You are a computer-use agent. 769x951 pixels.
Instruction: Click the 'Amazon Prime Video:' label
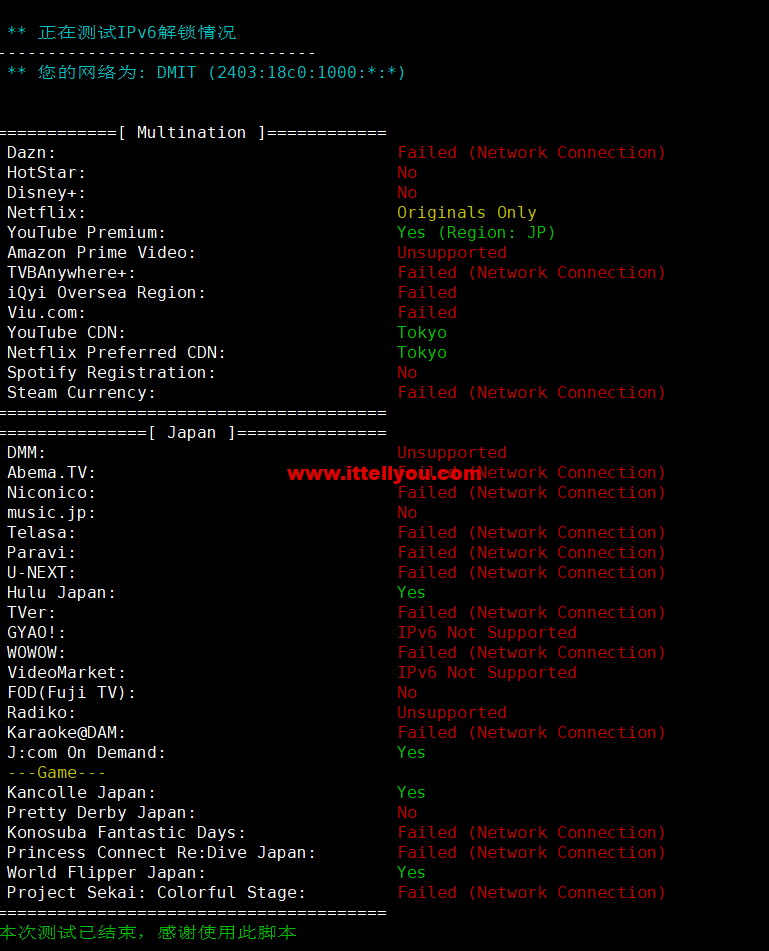101,252
